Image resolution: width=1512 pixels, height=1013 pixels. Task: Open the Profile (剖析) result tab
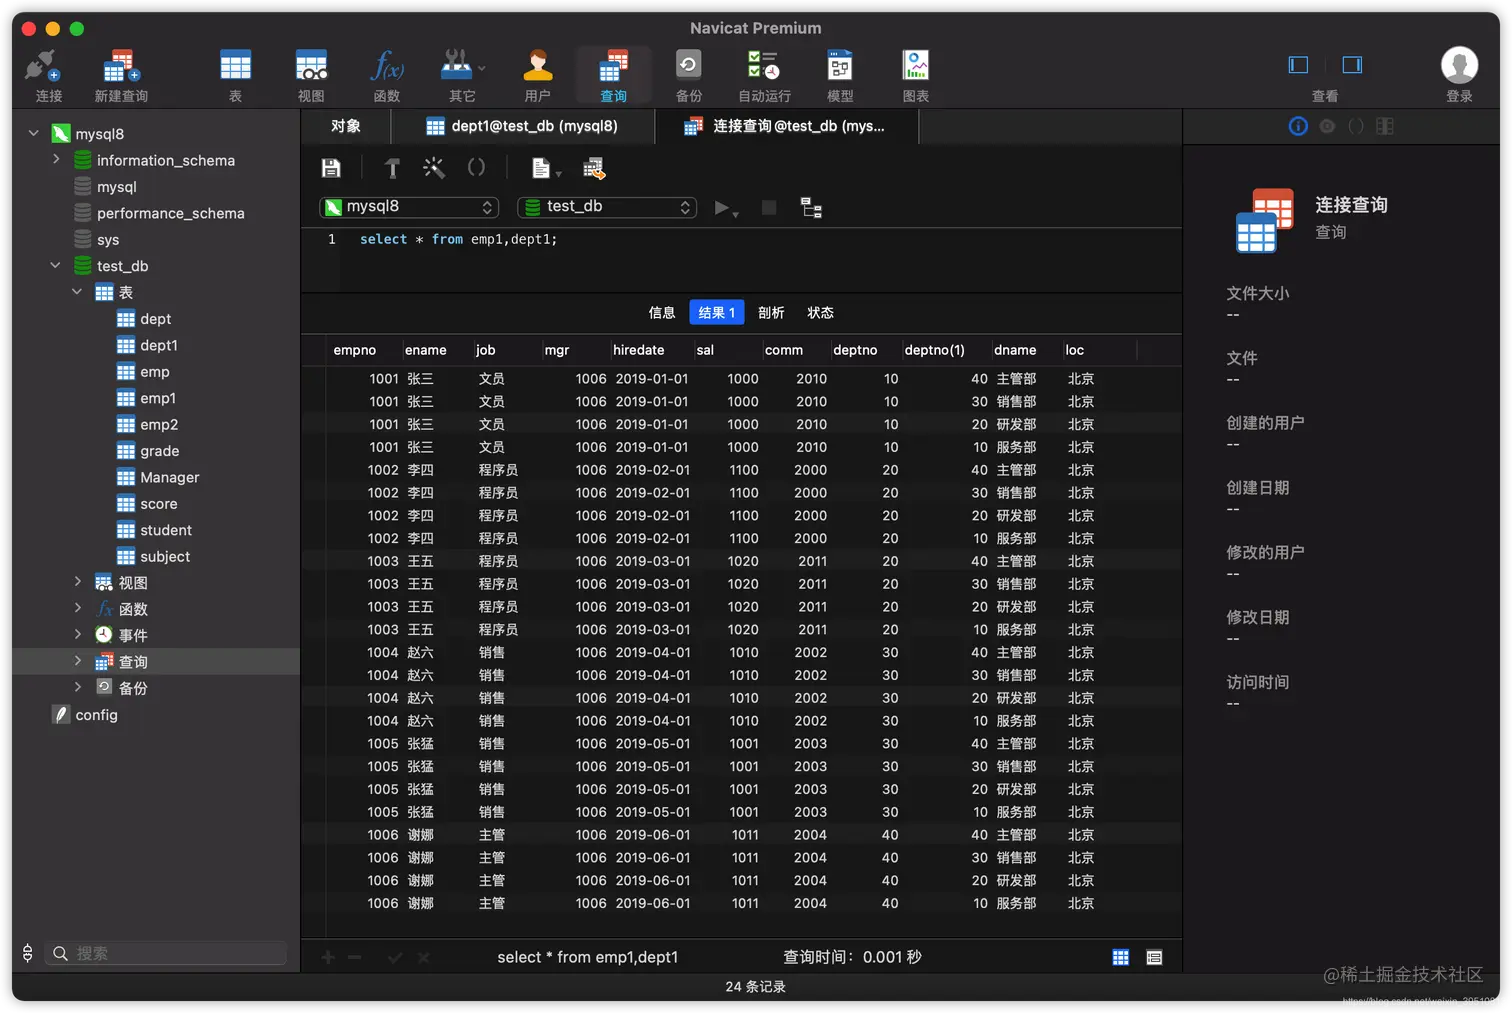(x=771, y=313)
